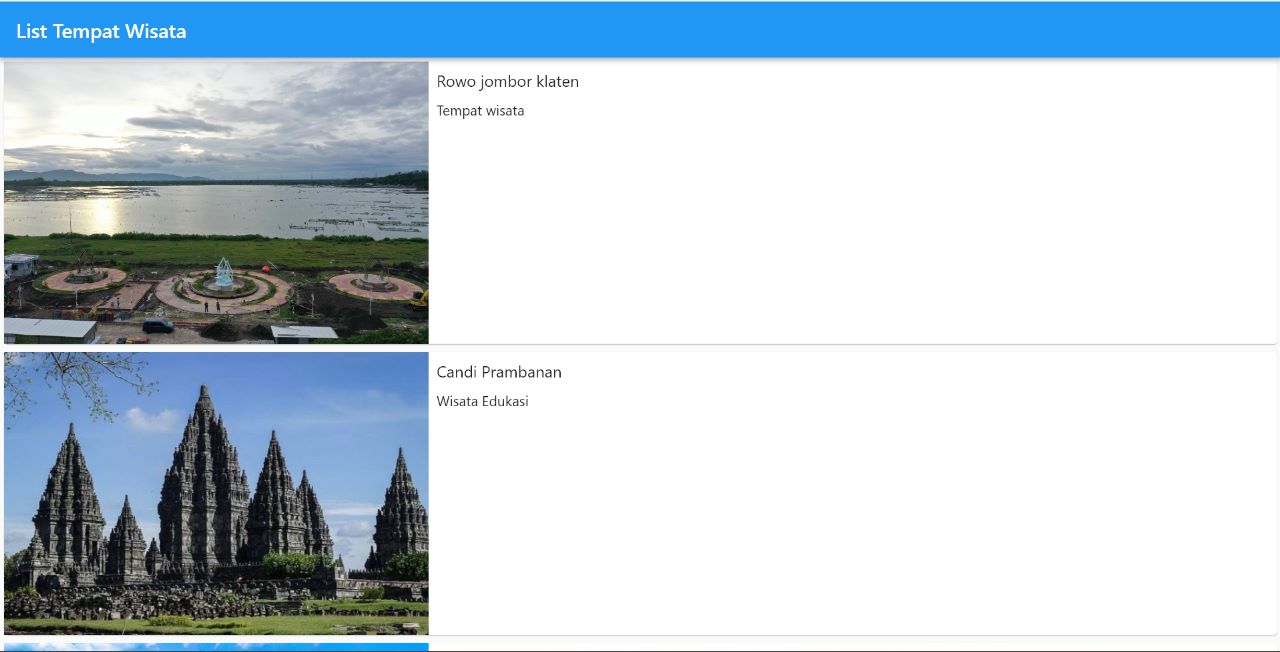
Task: Click the third card's thumbnail at the bottom
Action: [x=215, y=647]
